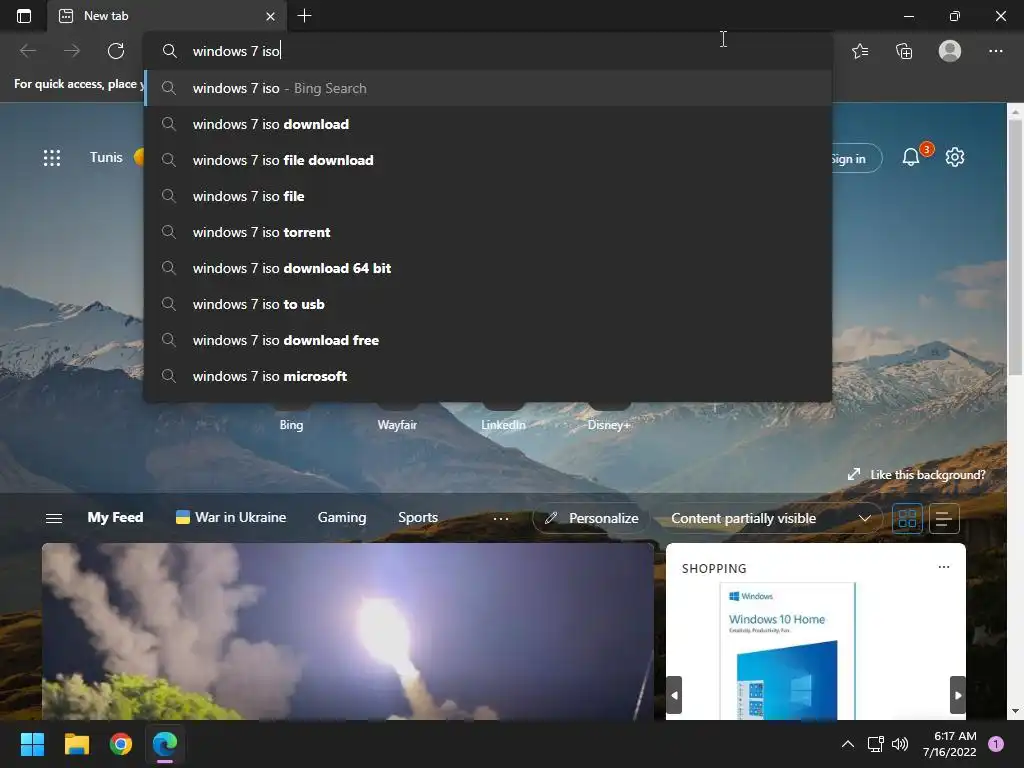Open Windows 10 Home shopping image
The width and height of the screenshot is (1024, 768).
click(x=788, y=651)
